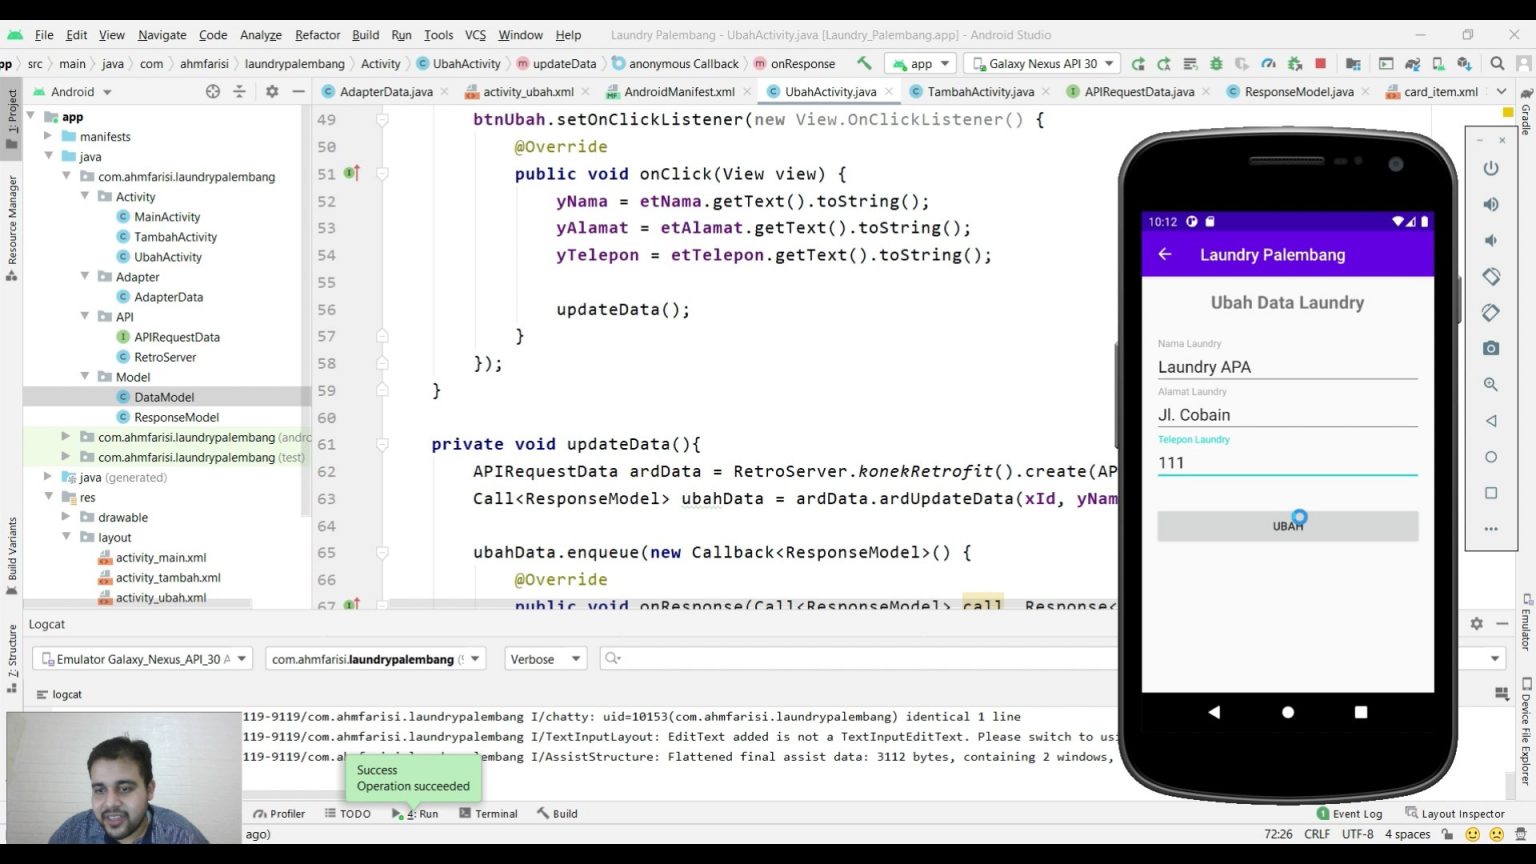Click the red Stop app icon
The width and height of the screenshot is (1536, 864).
click(x=1320, y=63)
